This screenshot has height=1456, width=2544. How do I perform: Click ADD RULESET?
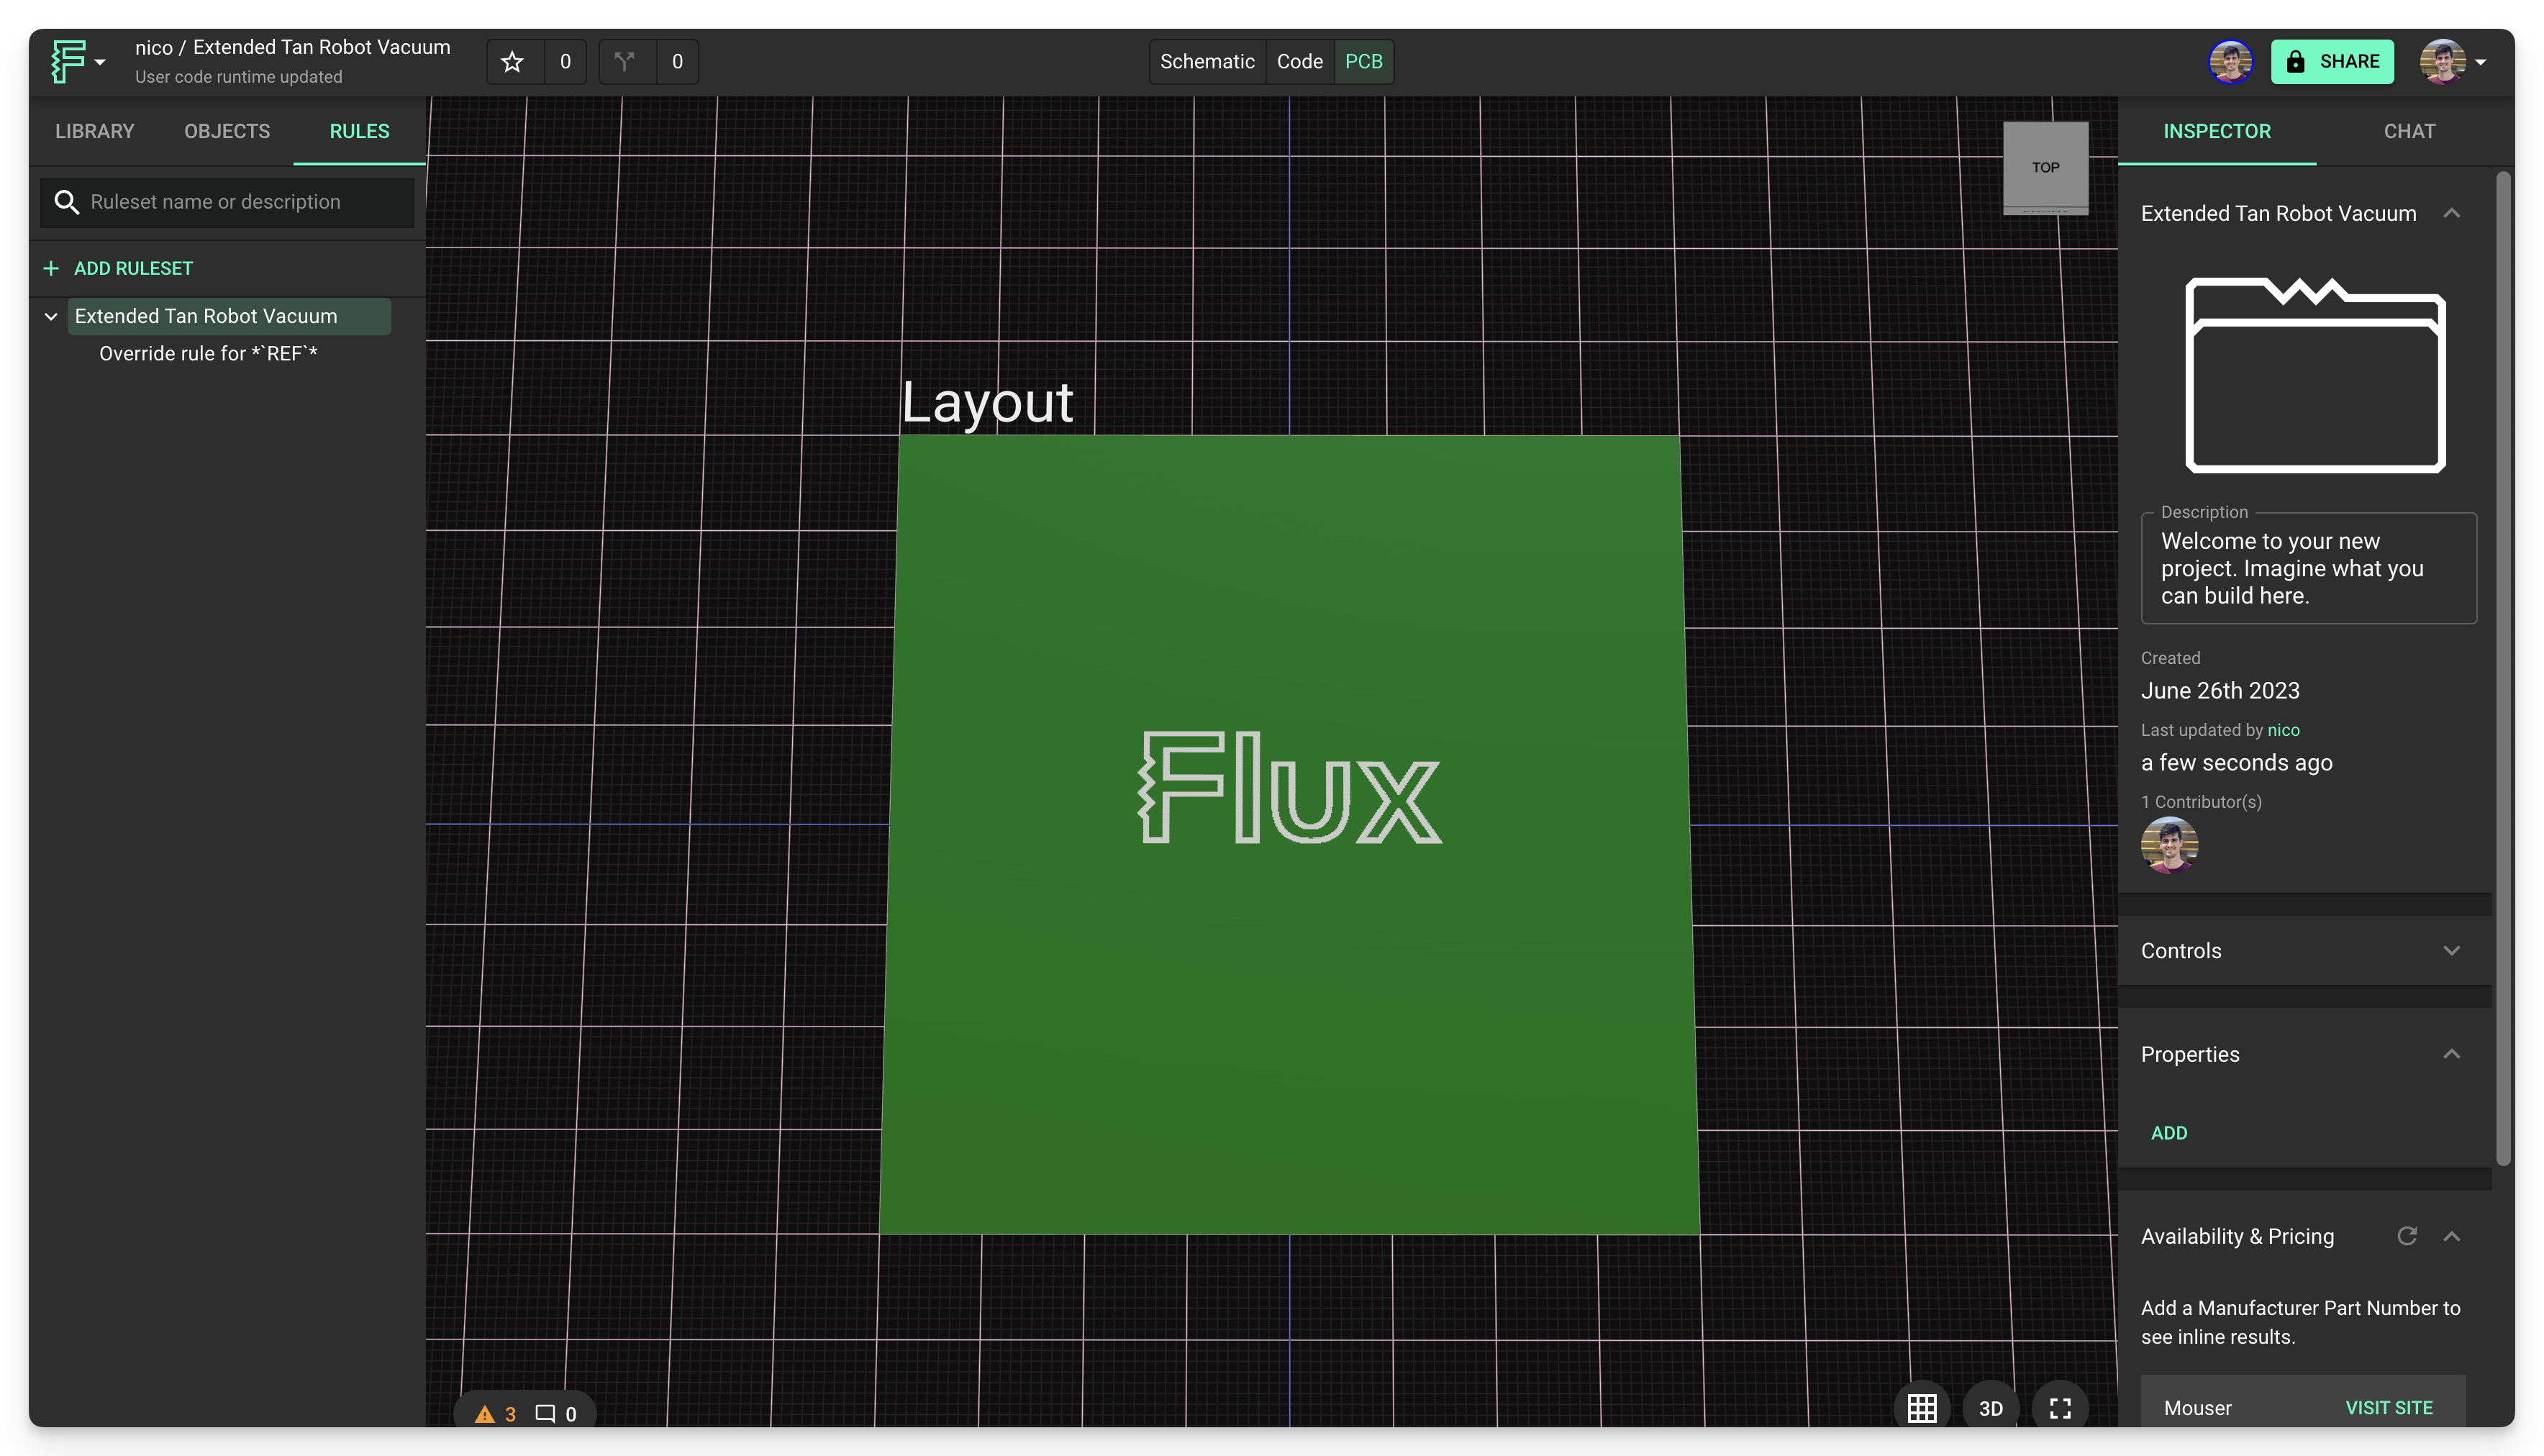tap(118, 268)
